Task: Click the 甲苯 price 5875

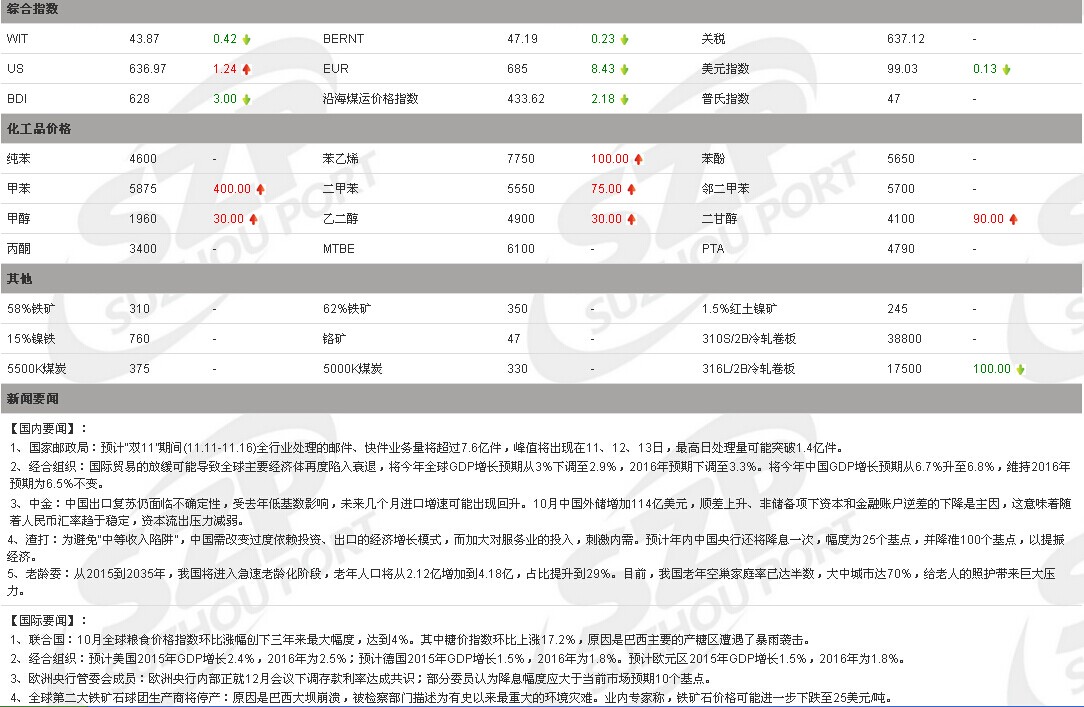Action: (x=142, y=189)
